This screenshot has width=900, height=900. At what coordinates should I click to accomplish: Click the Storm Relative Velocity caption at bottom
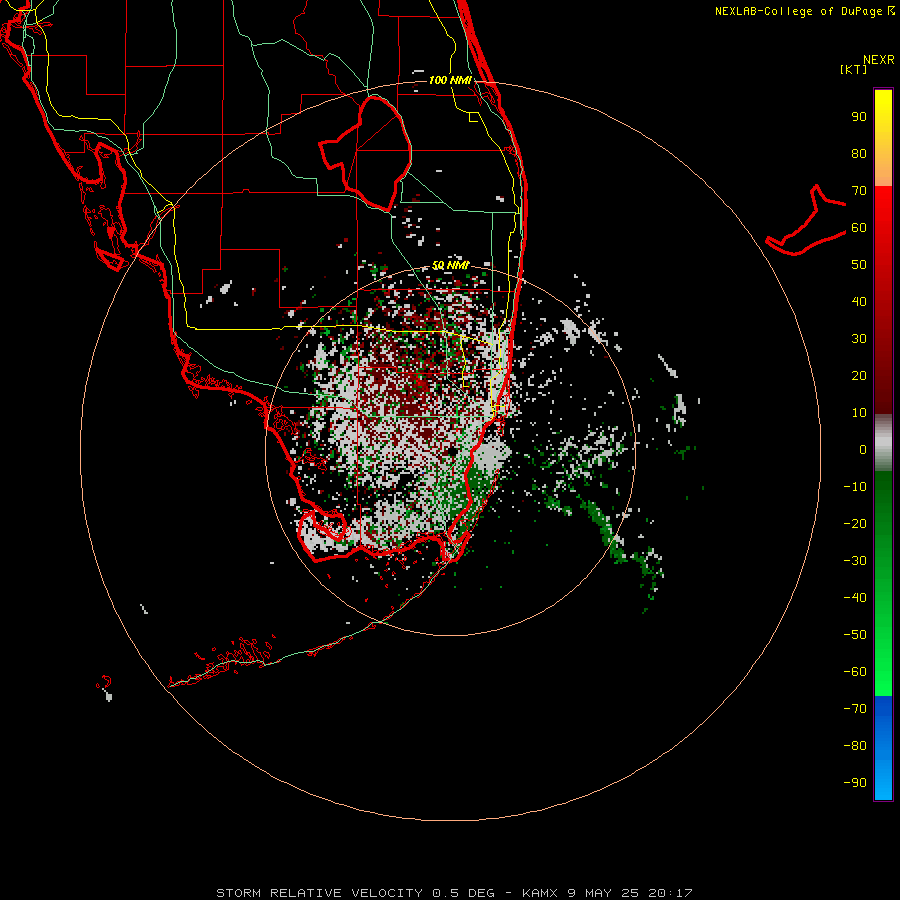coord(454,893)
